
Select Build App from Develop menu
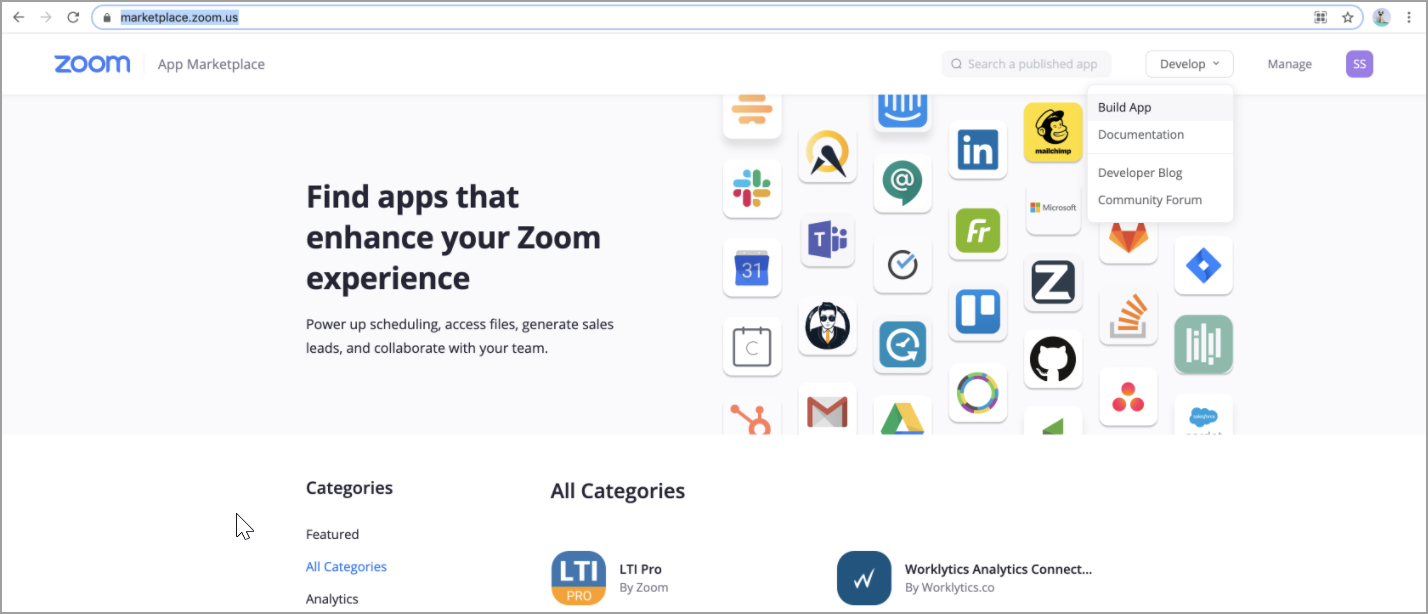(1160, 107)
